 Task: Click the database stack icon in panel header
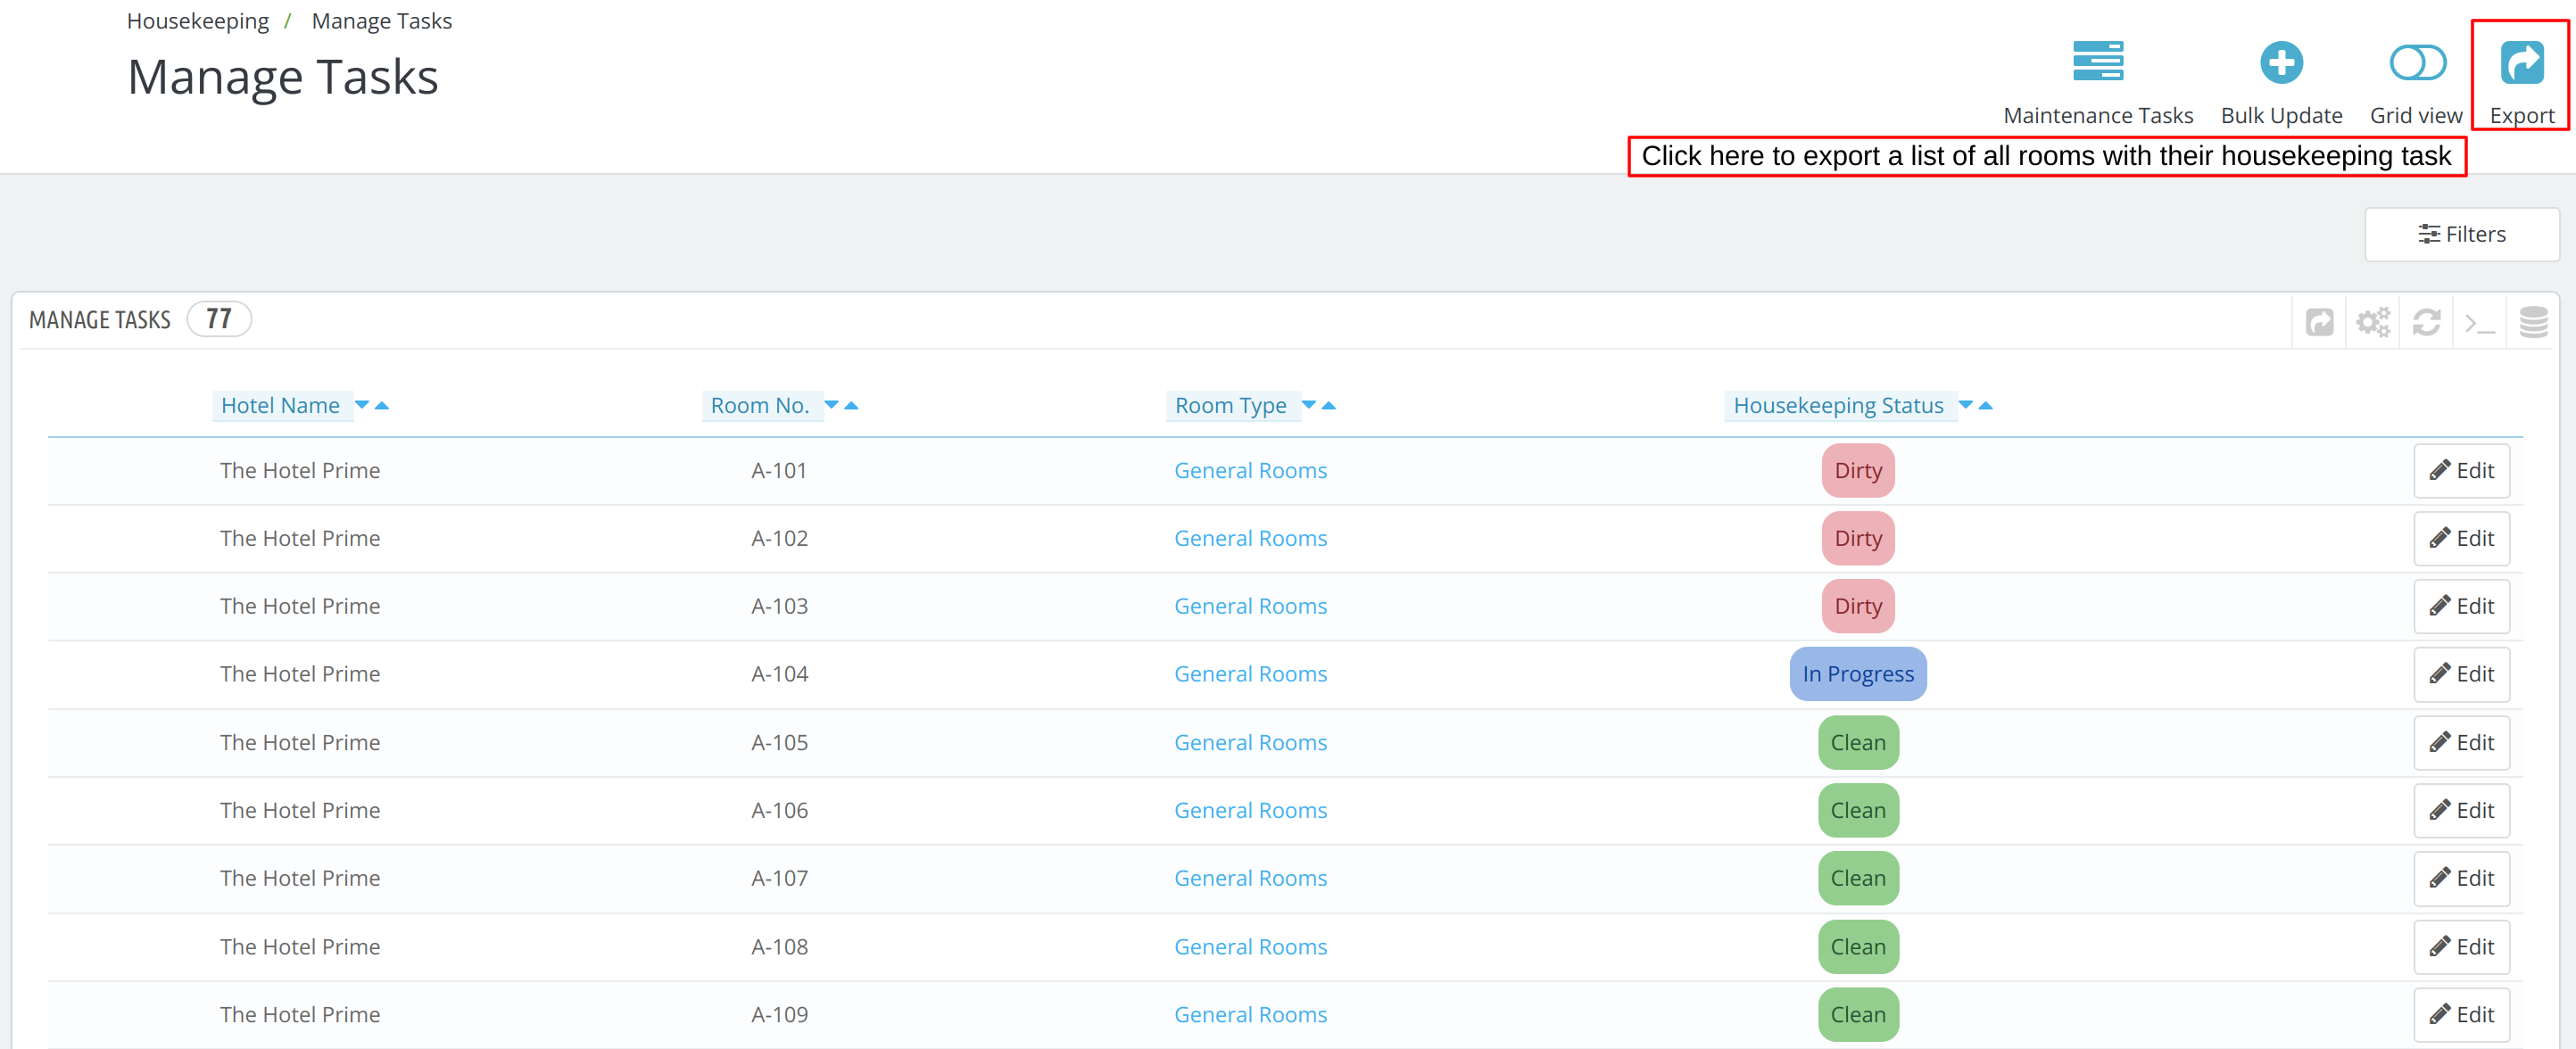pos(2533,322)
